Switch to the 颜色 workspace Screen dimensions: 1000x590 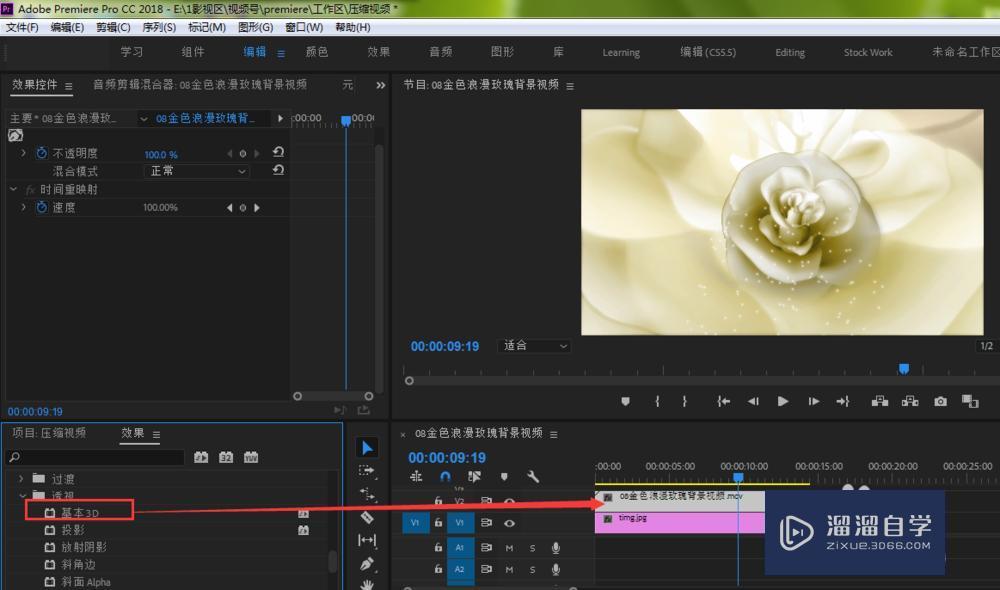317,52
